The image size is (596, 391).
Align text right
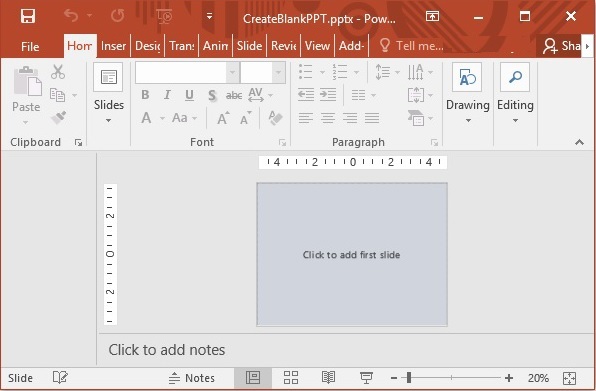click(350, 118)
